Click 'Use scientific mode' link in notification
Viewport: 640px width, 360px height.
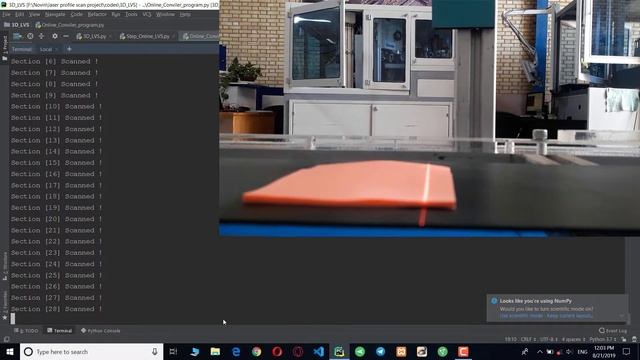tap(522, 316)
